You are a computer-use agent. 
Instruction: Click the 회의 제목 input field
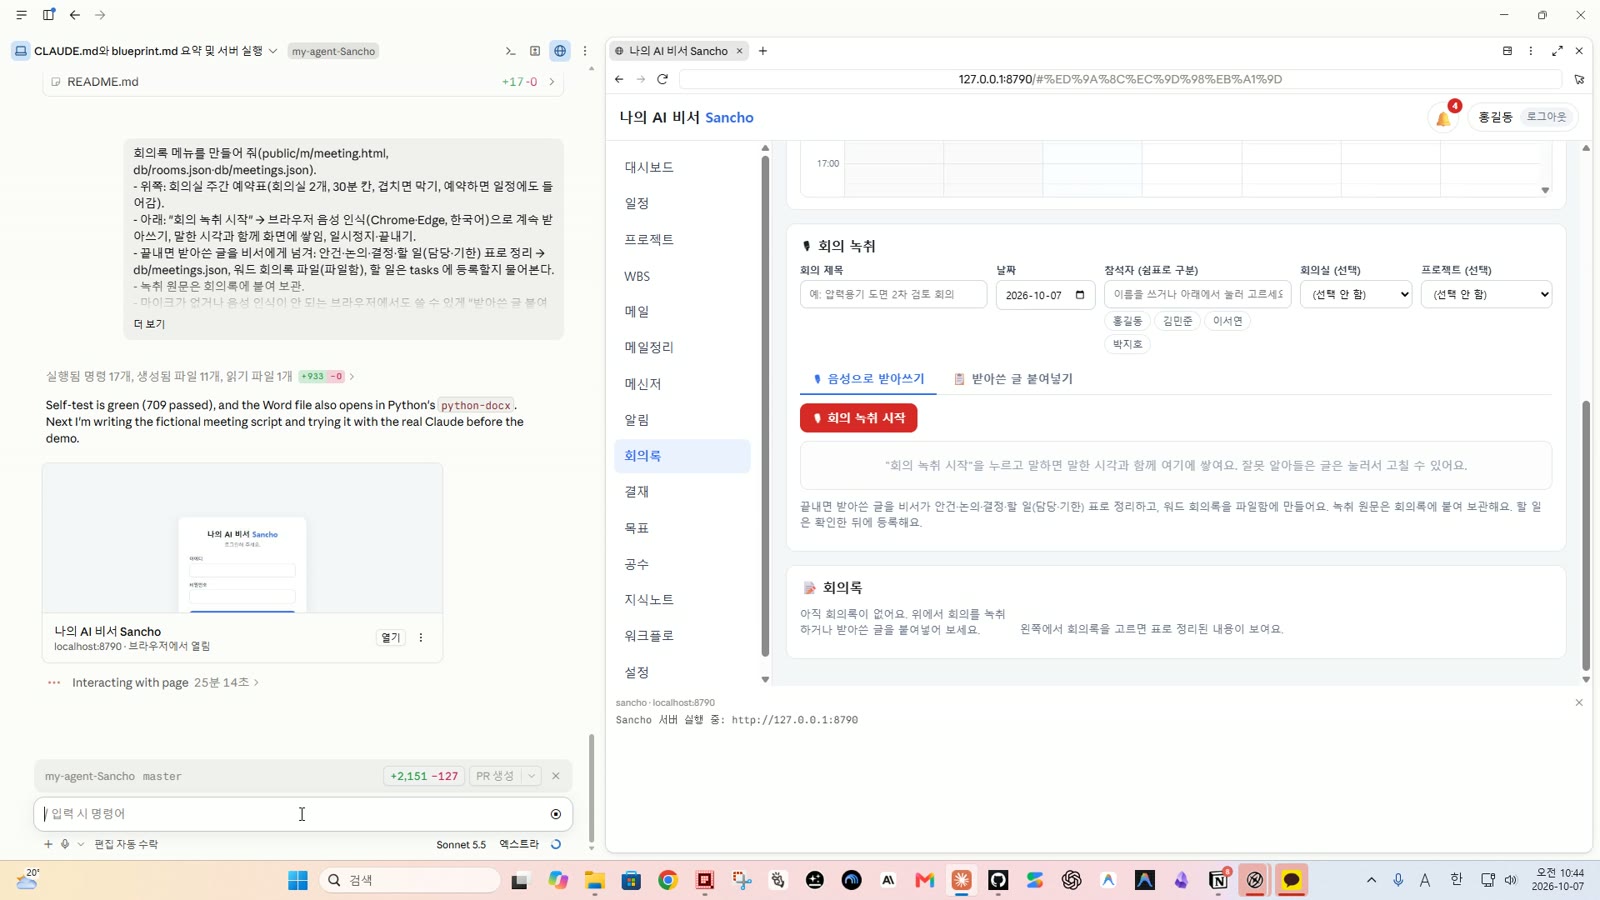coord(893,294)
